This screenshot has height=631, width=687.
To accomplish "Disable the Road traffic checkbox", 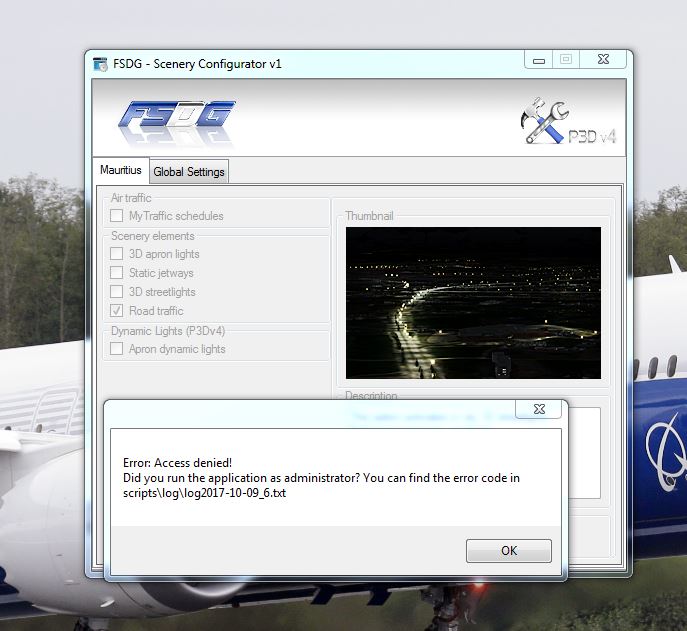I will coord(117,311).
